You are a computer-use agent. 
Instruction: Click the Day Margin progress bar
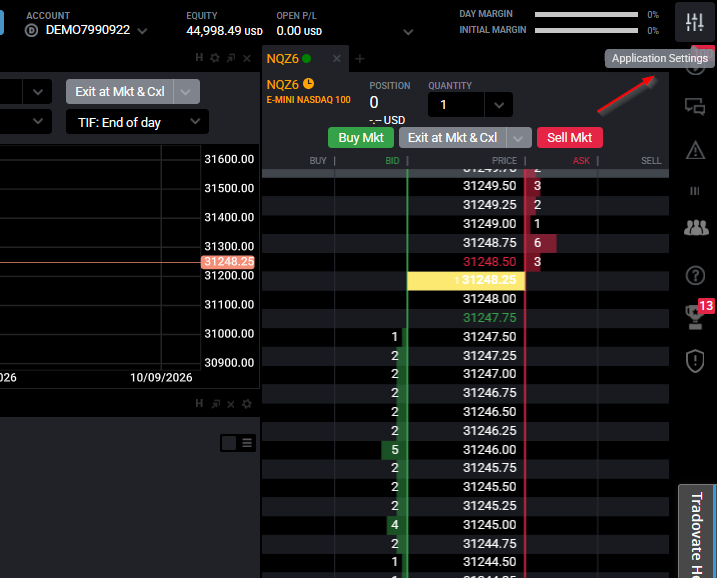(586, 15)
